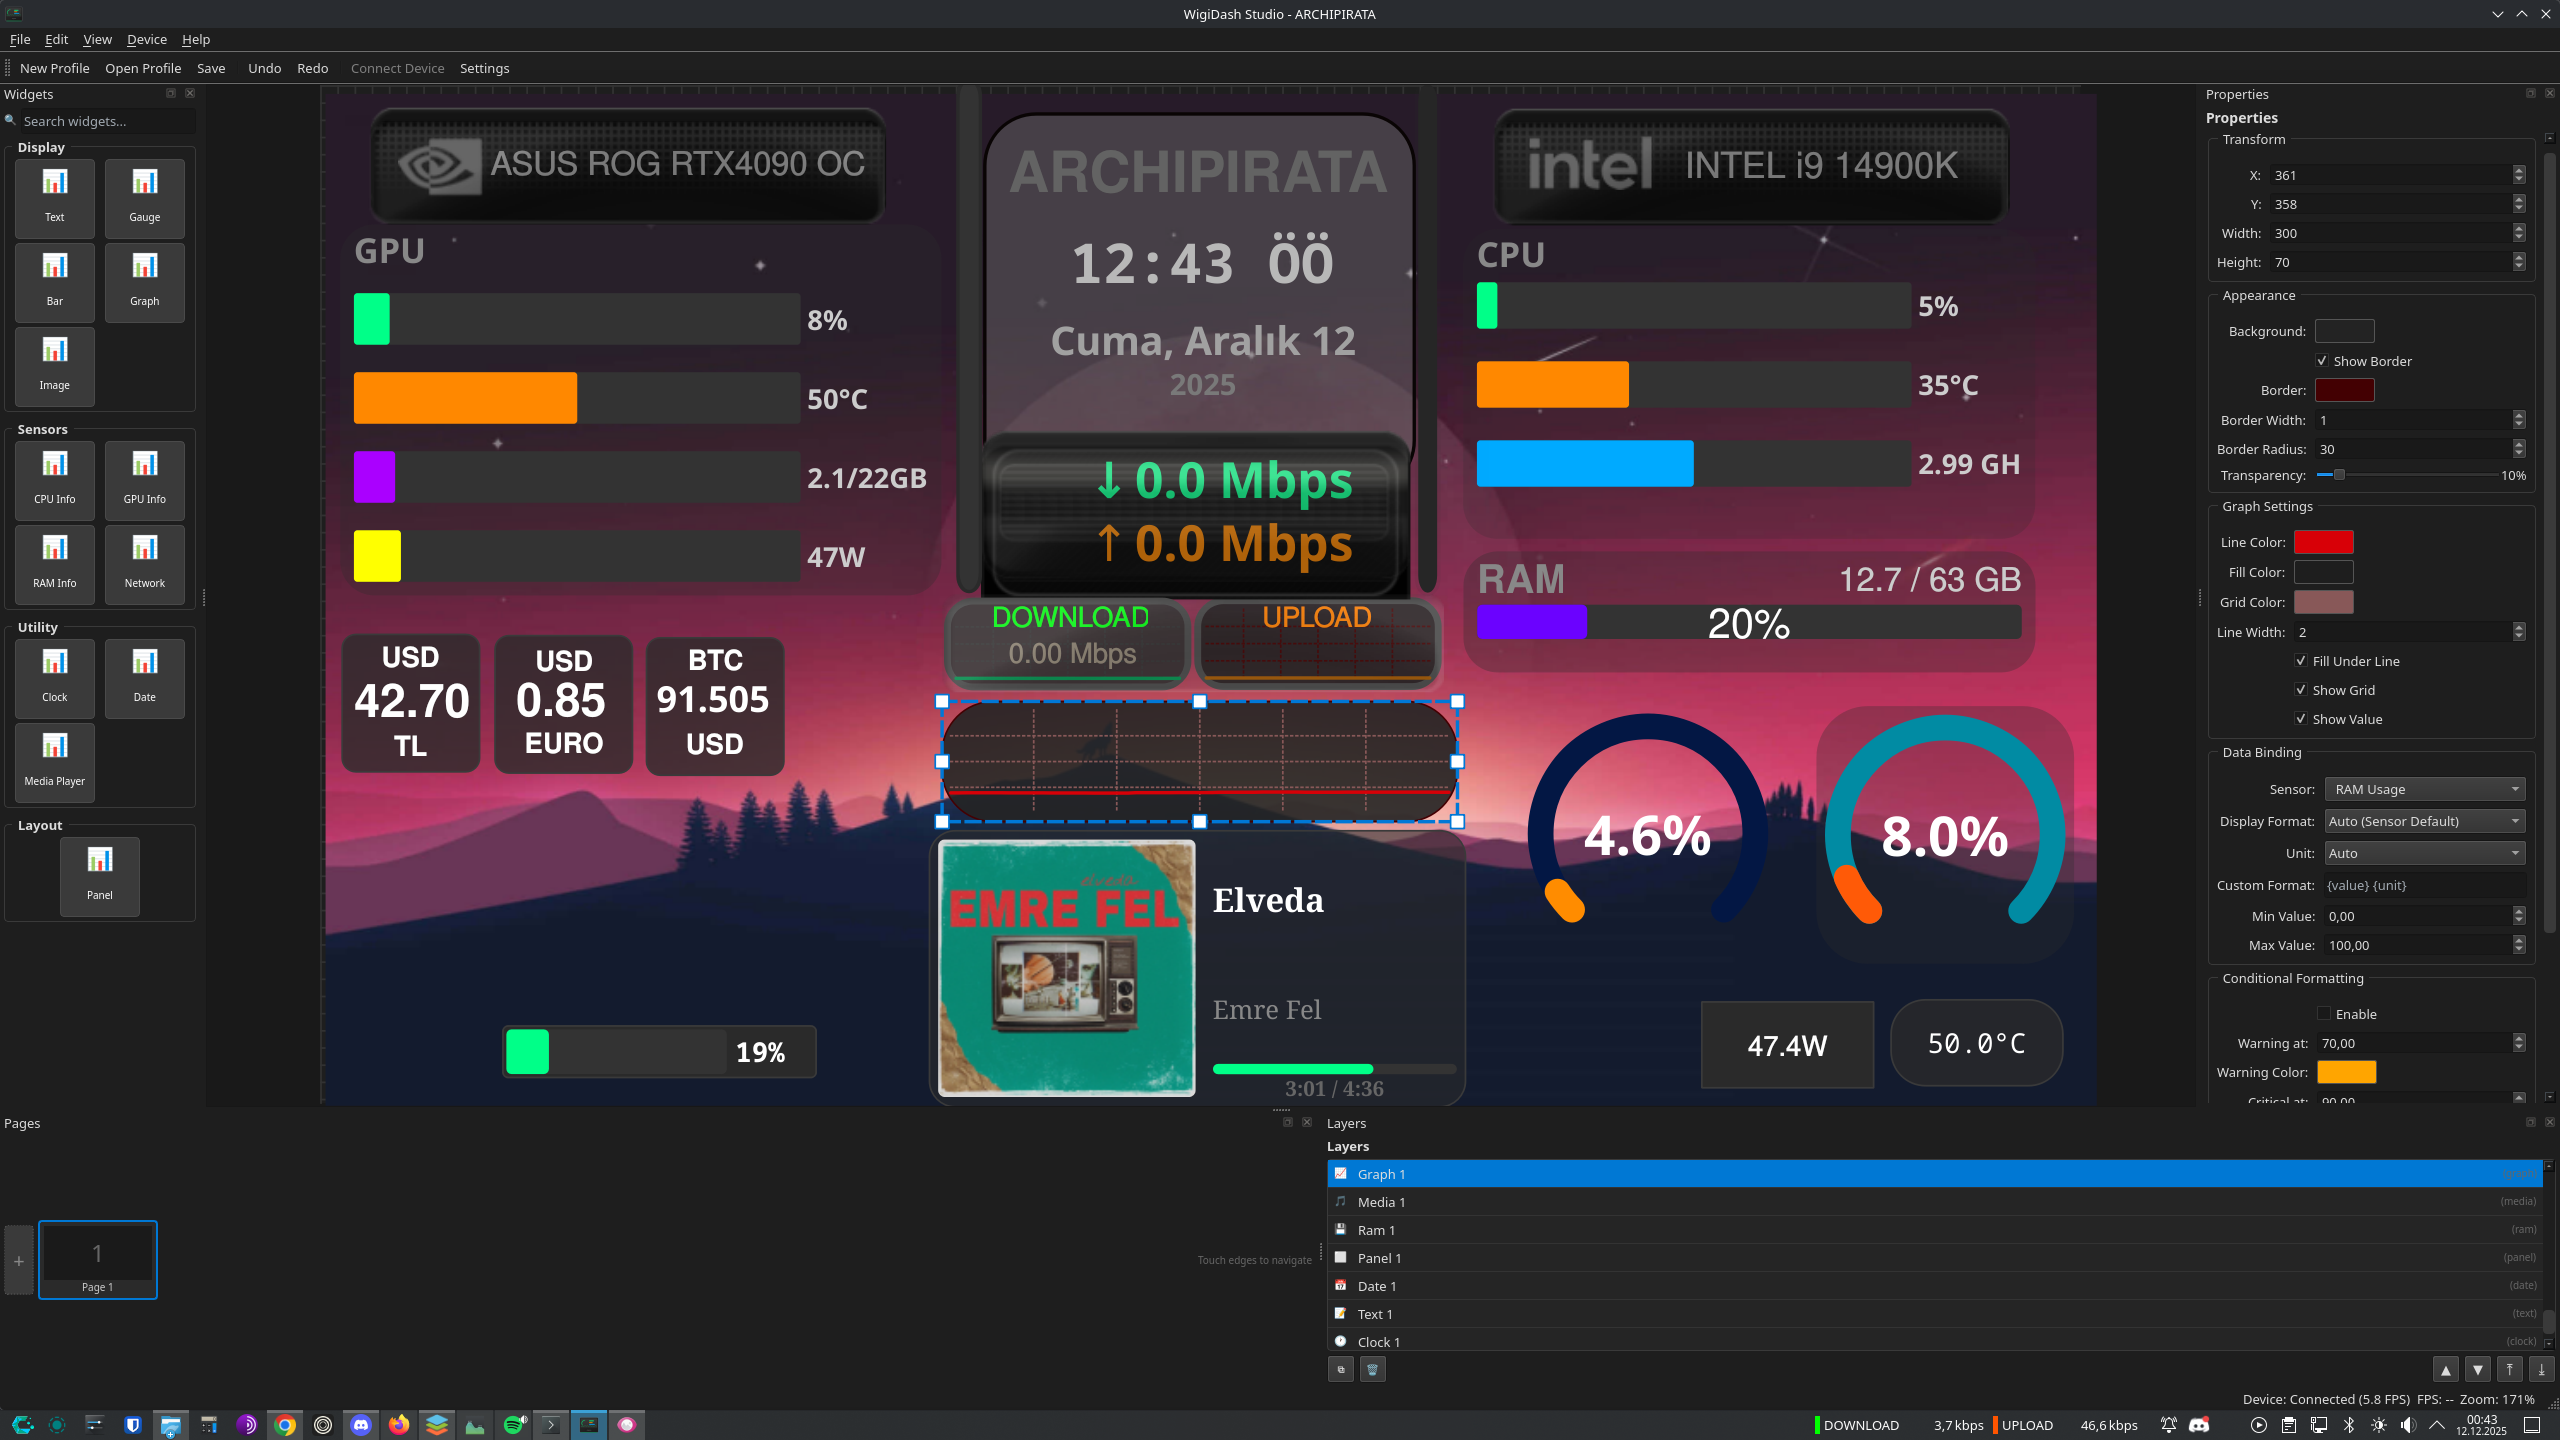Click the red Line Color swatch
Image resolution: width=2560 pixels, height=1440 pixels.
(x=2323, y=542)
